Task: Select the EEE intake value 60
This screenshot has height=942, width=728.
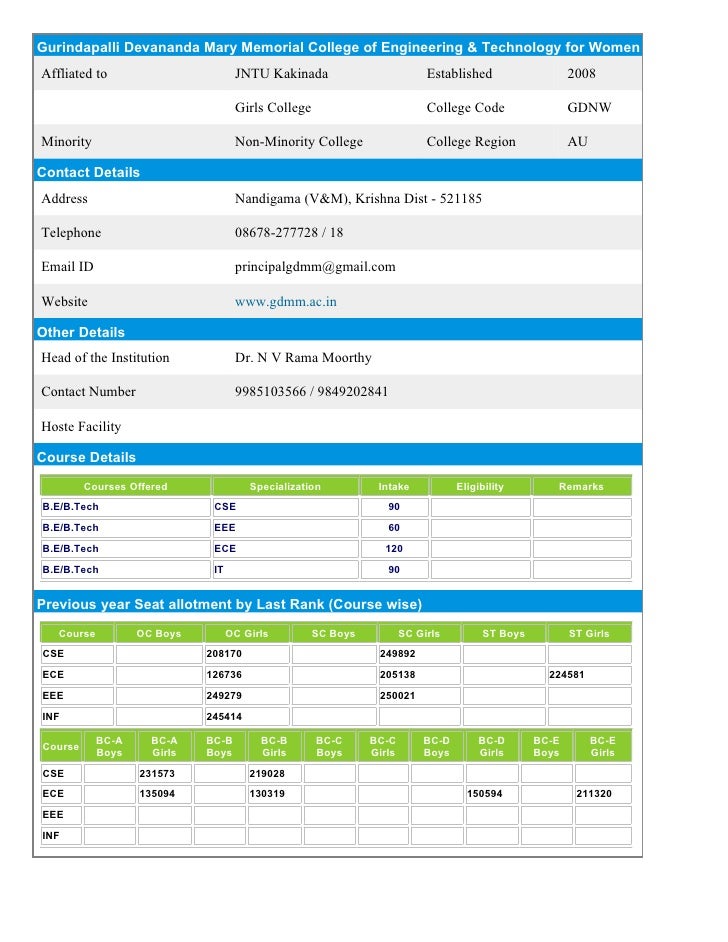Action: (394, 528)
